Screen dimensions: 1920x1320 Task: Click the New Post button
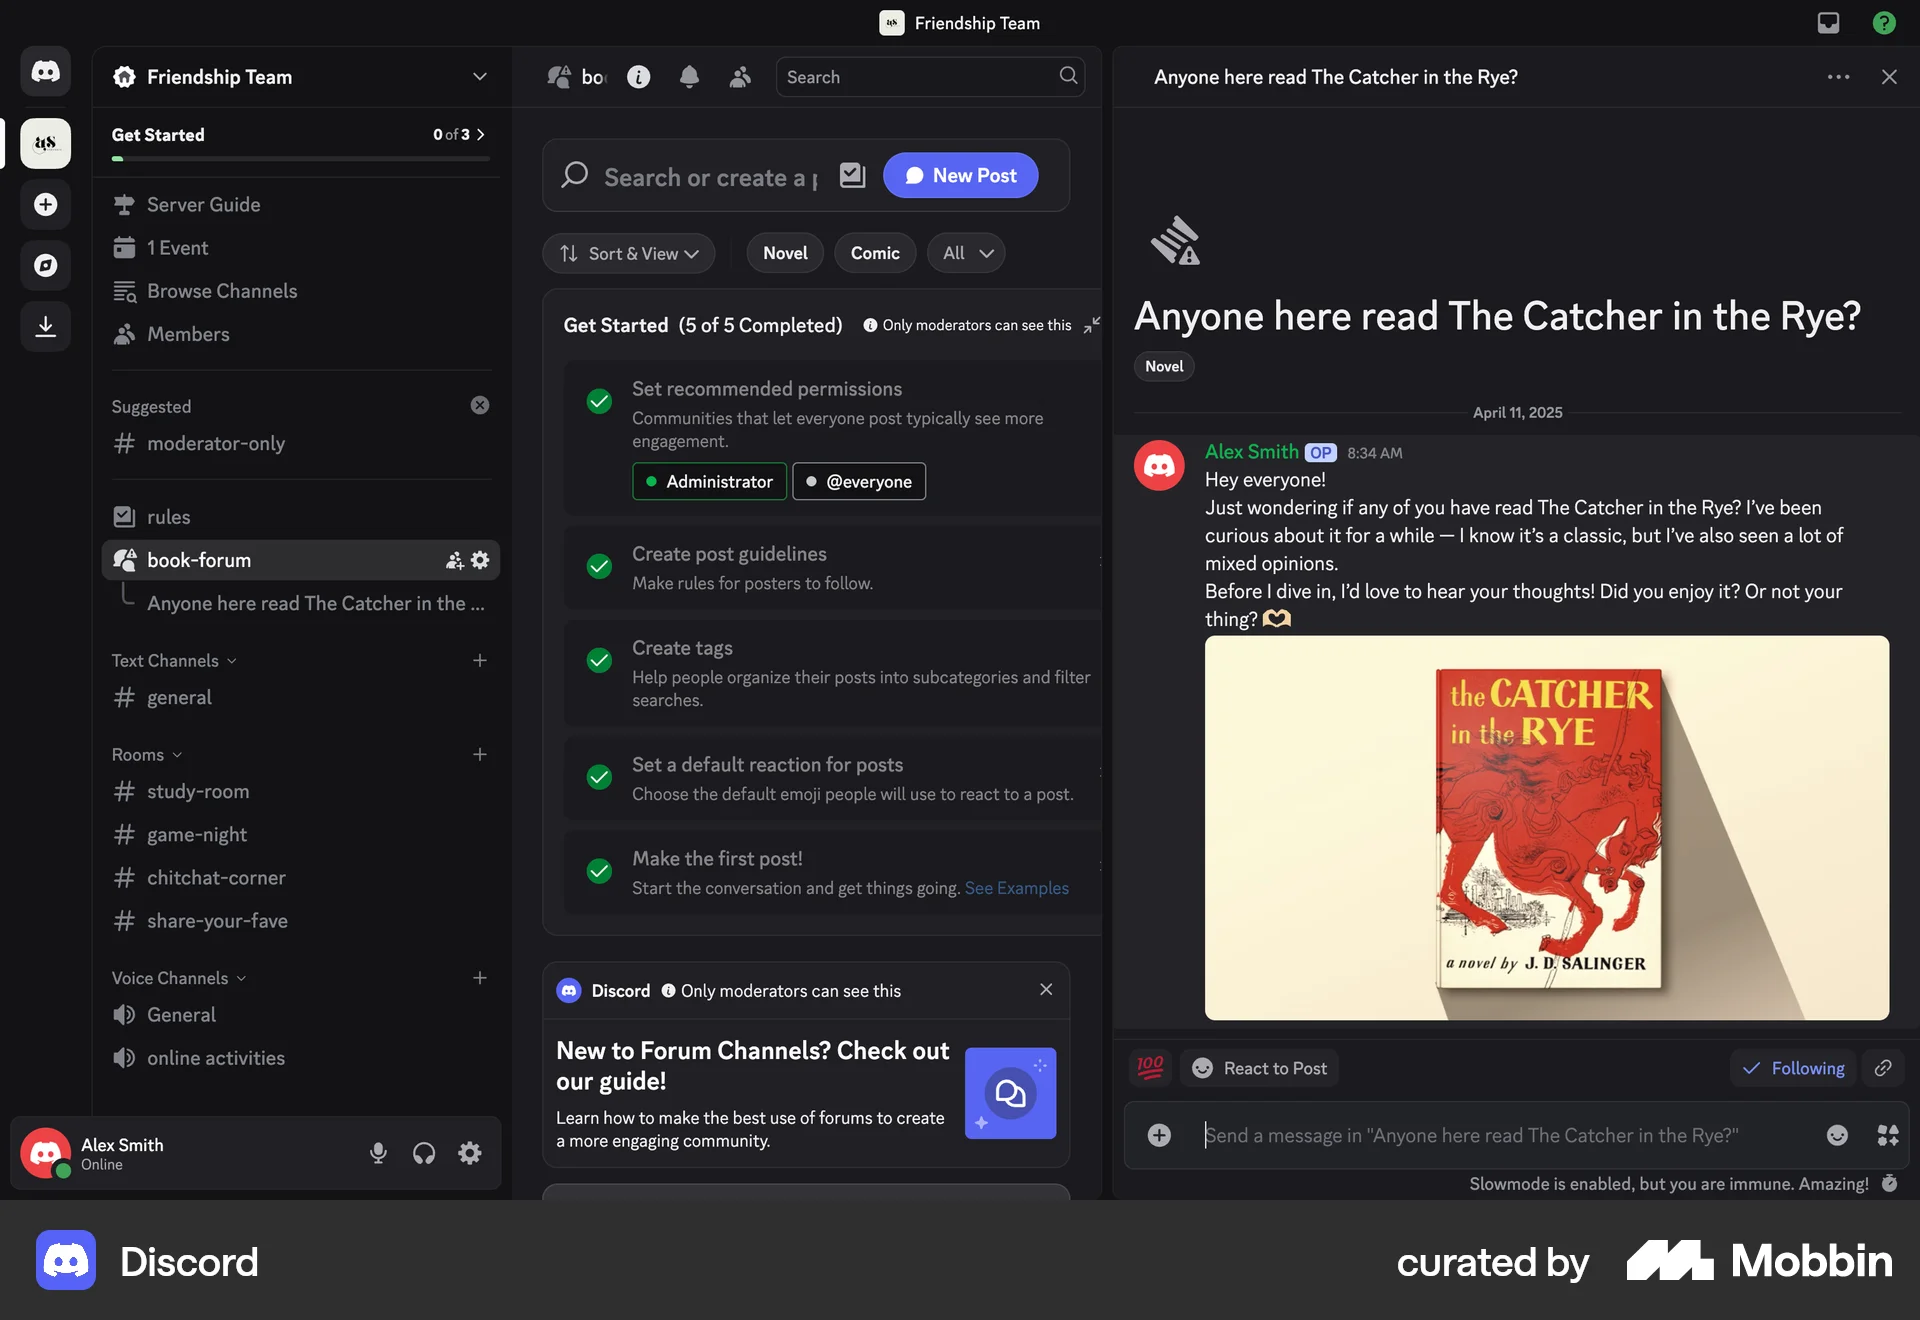pyautogui.click(x=959, y=175)
